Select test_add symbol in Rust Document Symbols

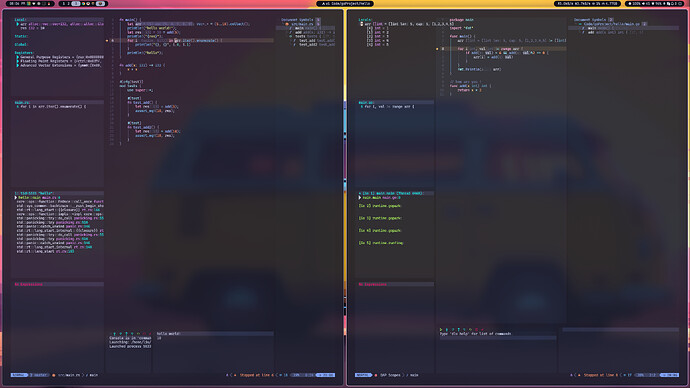click(308, 40)
